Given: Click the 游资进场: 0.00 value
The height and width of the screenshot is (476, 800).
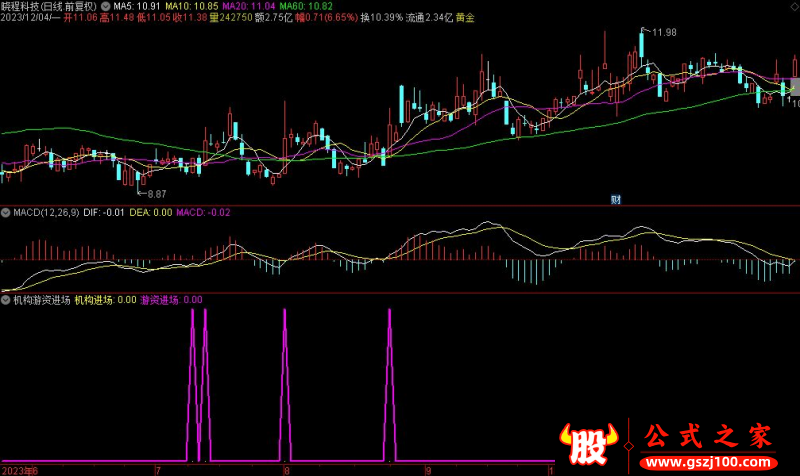Looking at the screenshot, I should click(x=171, y=300).
